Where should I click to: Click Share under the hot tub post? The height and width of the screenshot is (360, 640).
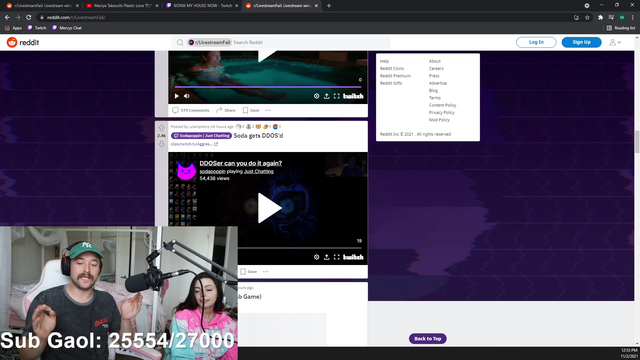pos(226,110)
